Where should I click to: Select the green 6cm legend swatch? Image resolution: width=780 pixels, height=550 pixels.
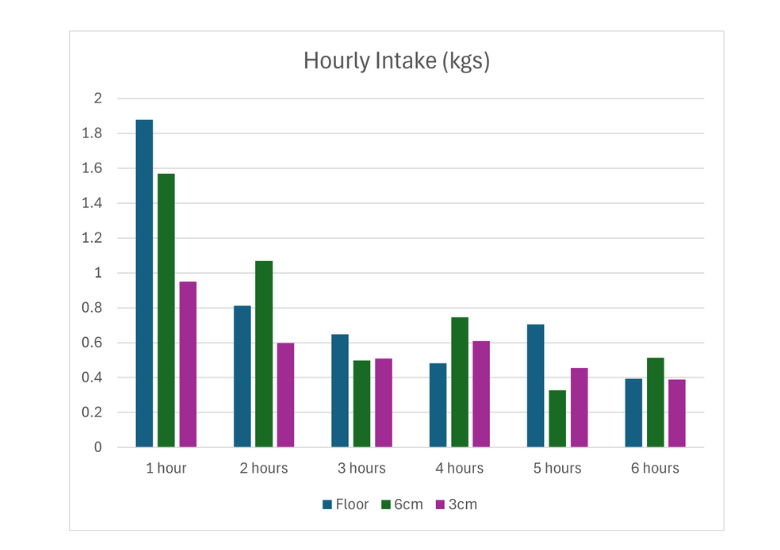click(386, 505)
